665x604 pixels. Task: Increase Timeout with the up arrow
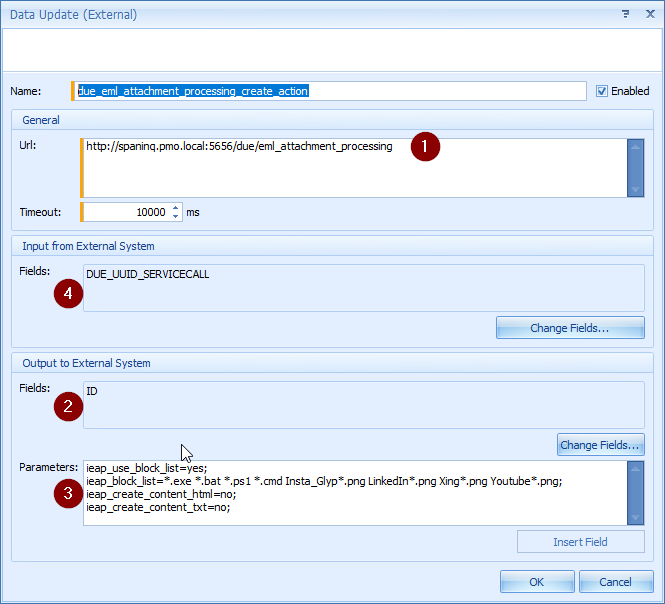click(x=176, y=208)
